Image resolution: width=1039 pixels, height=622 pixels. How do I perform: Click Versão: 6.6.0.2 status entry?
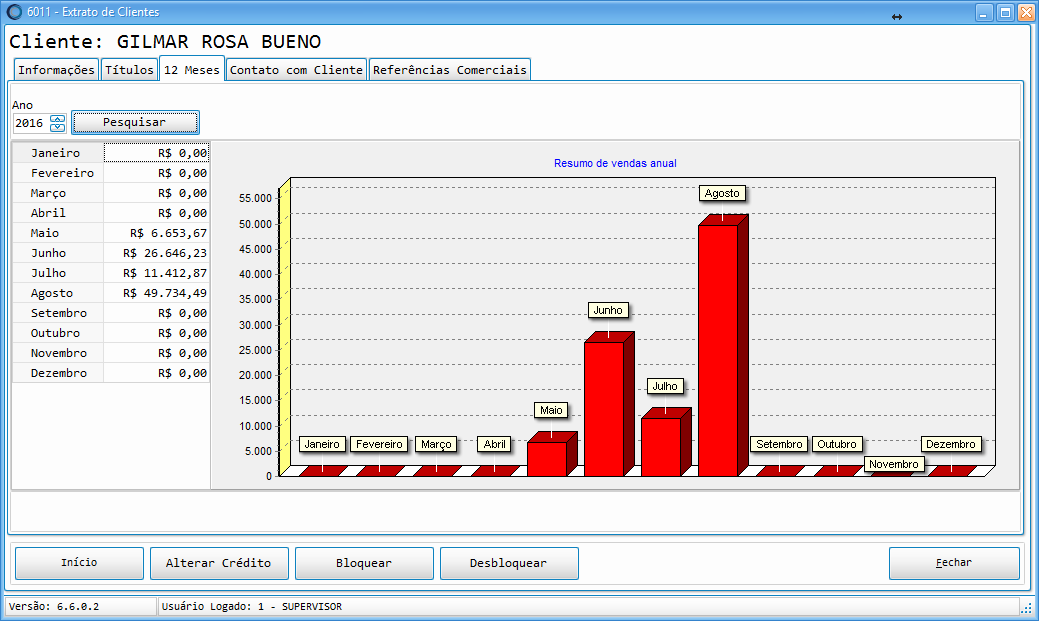54,606
